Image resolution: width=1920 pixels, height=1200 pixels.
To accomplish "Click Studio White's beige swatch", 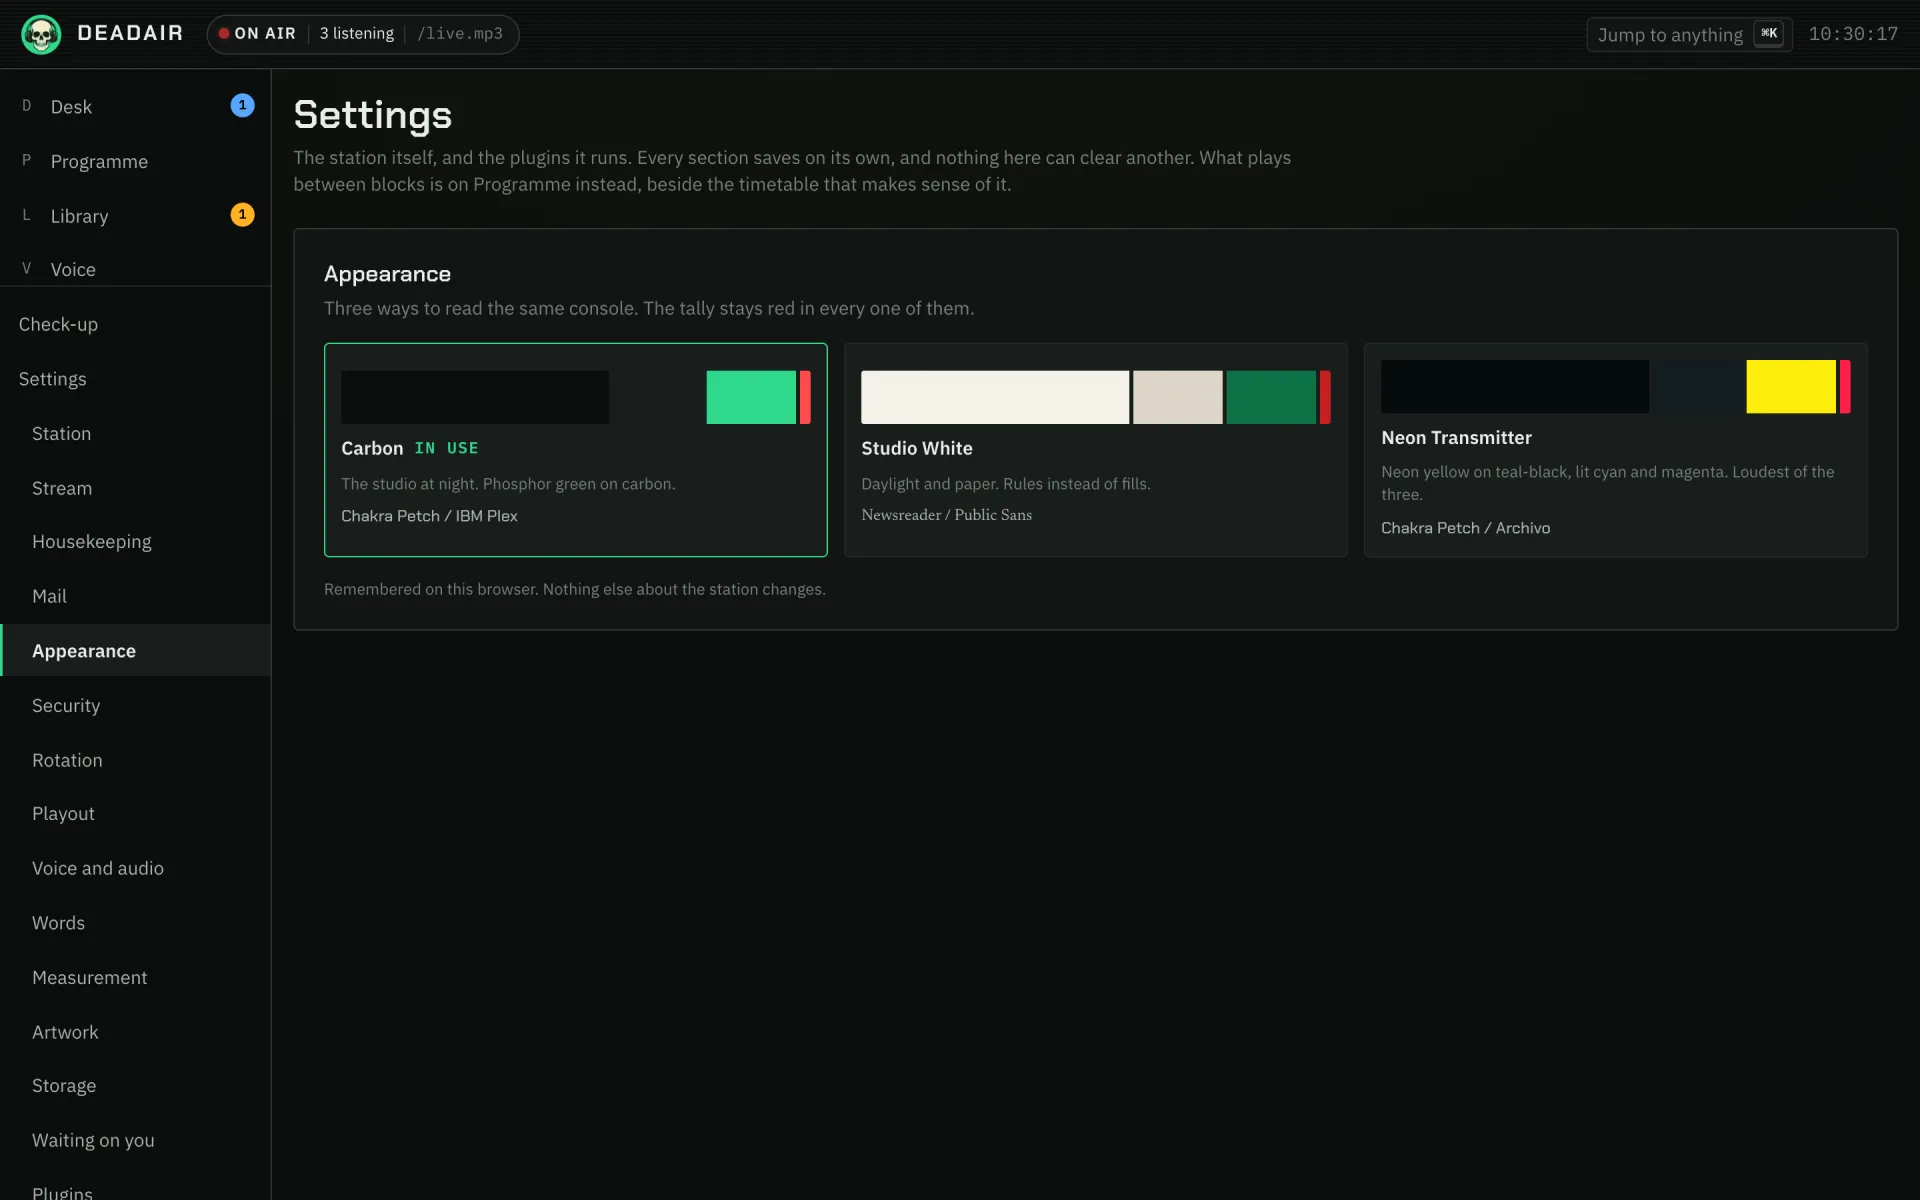I will pyautogui.click(x=1177, y=397).
